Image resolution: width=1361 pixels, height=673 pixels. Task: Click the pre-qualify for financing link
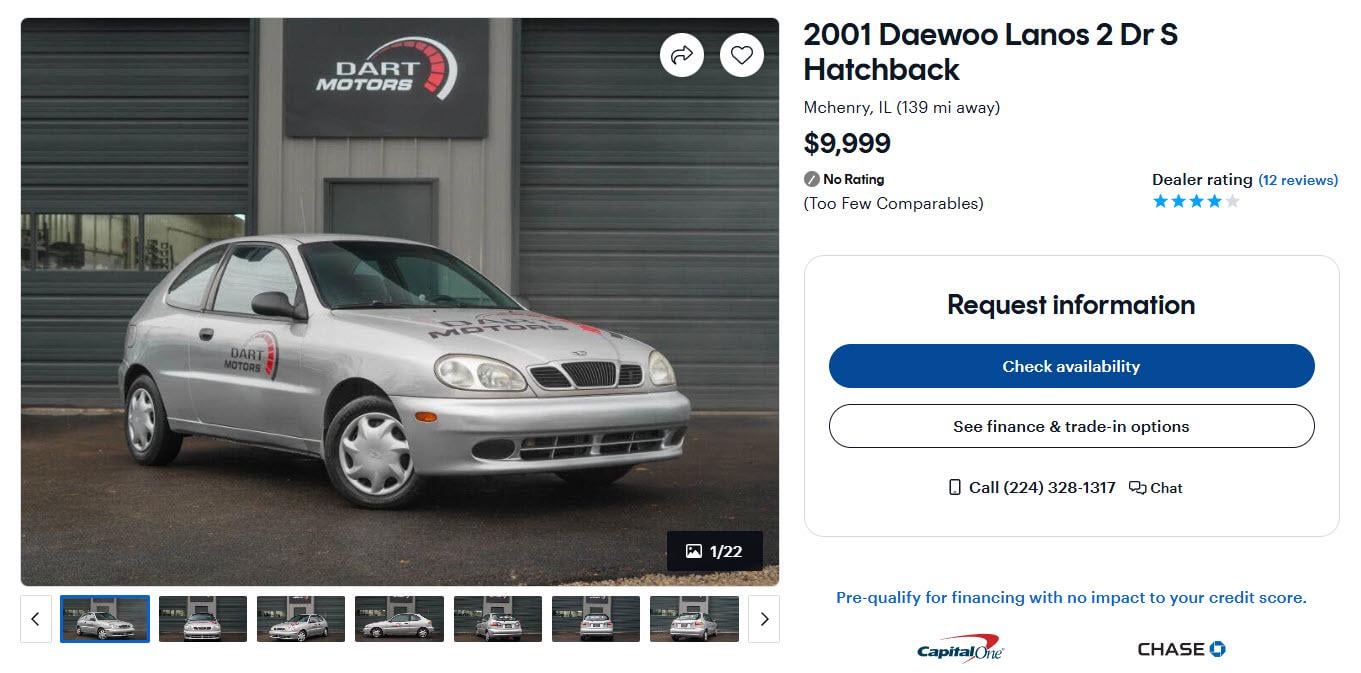coord(1071,598)
